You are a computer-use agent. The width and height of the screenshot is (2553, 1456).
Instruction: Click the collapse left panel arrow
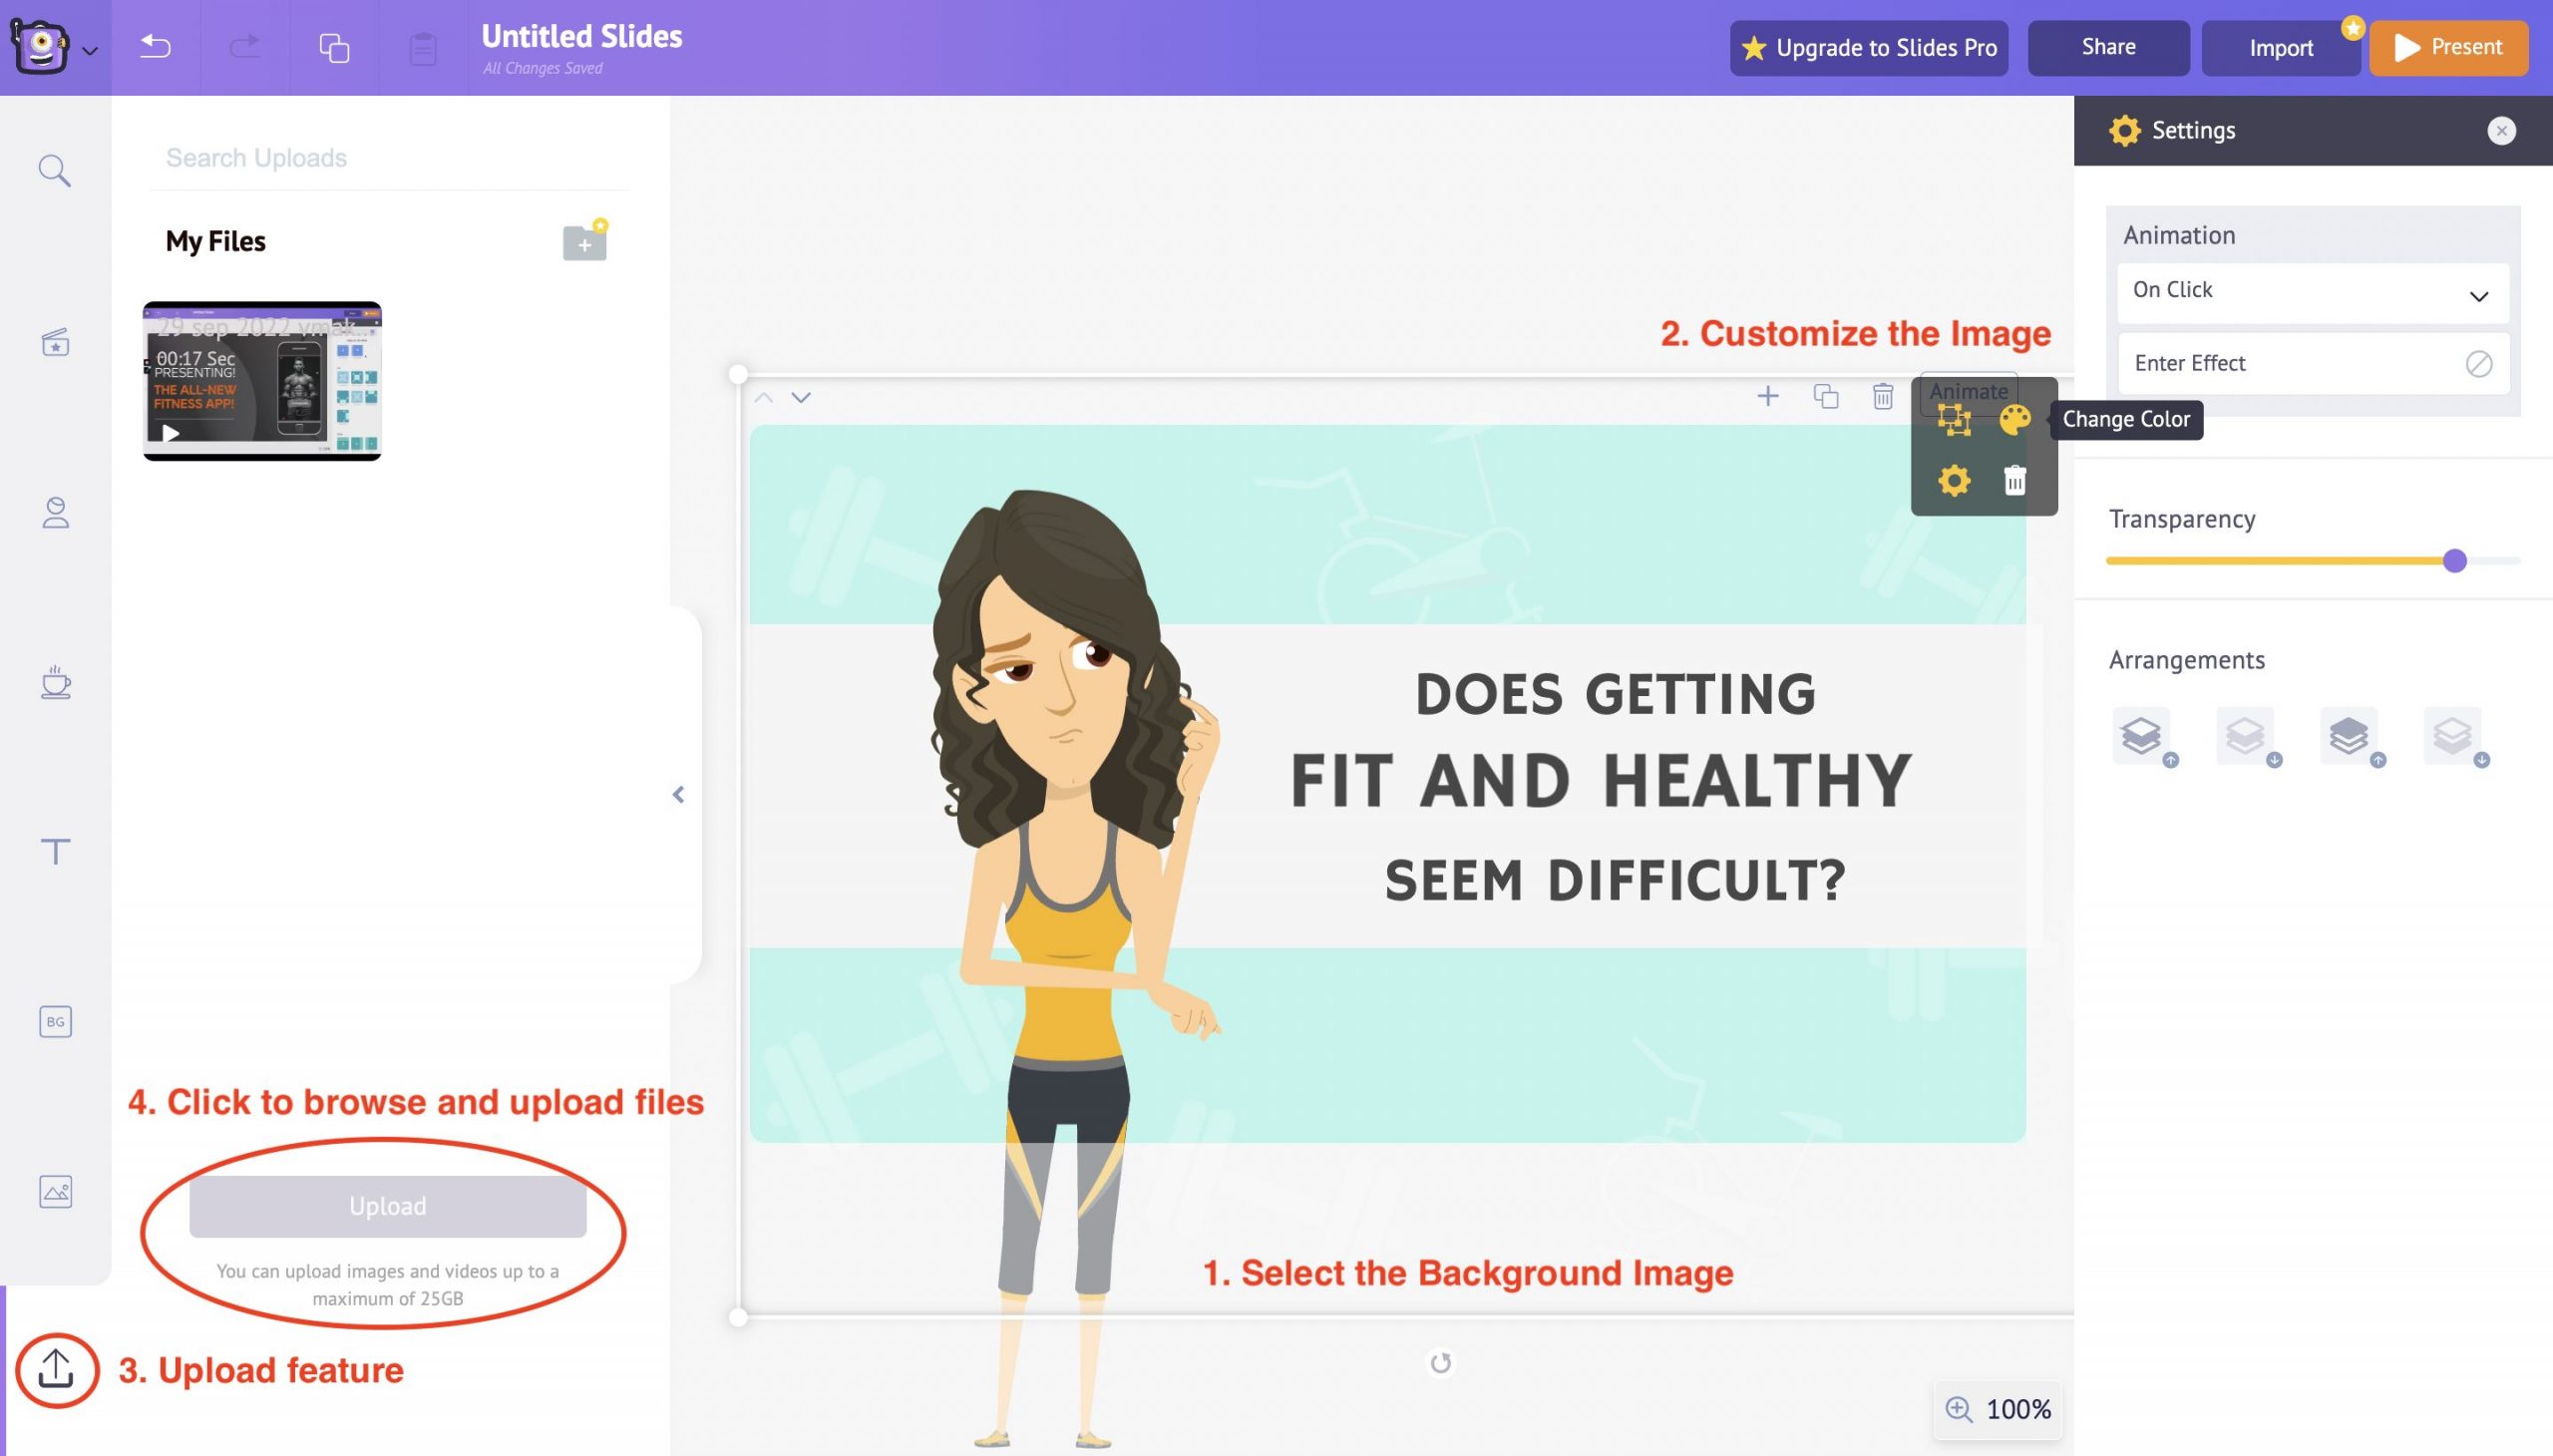[677, 793]
